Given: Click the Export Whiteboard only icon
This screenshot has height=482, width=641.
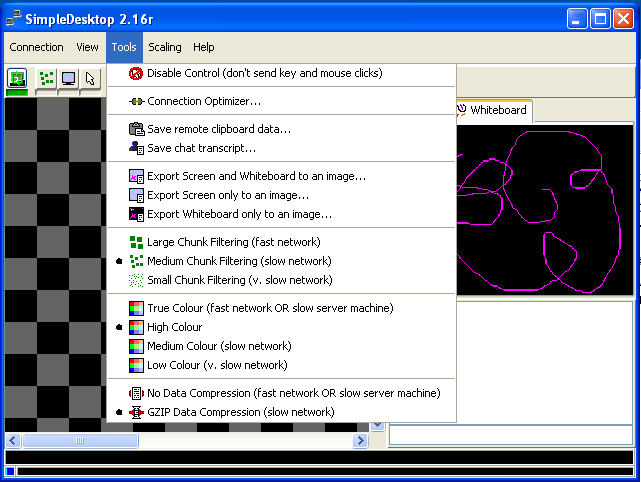Looking at the screenshot, I should coord(136,214).
